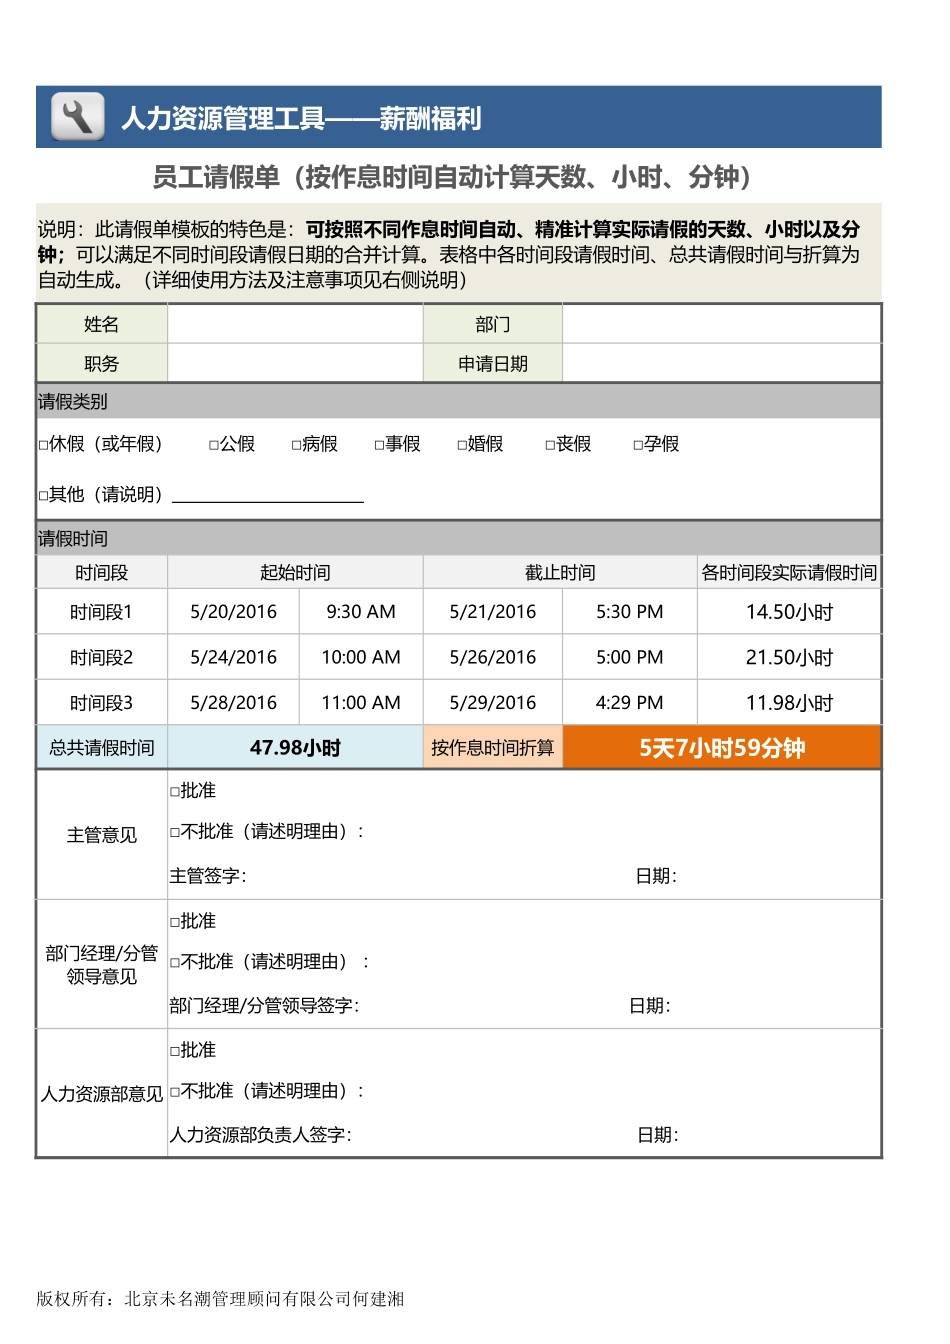
Task: Check the 其他（请说明）box
Action: coord(42,494)
